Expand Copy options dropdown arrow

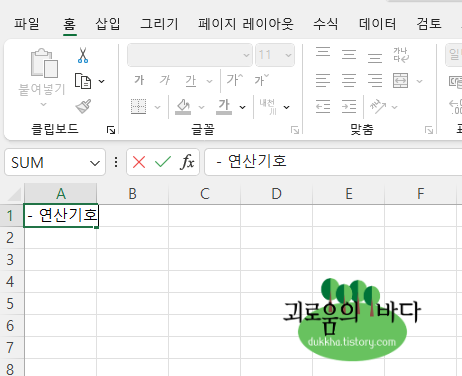[102, 81]
